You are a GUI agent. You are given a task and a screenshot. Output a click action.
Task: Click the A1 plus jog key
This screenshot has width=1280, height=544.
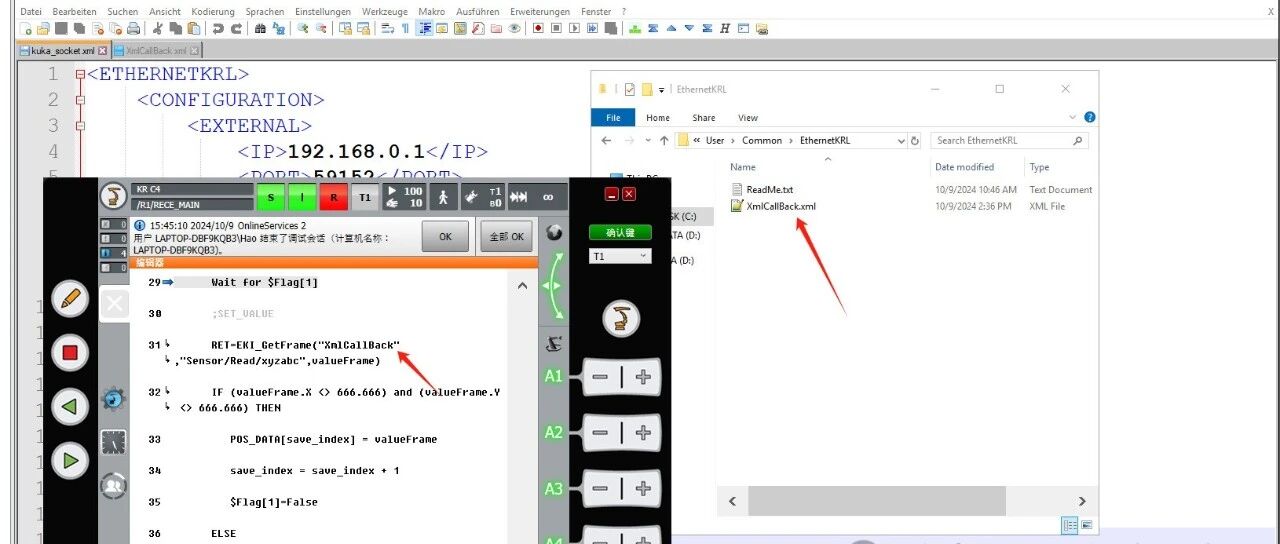point(643,377)
